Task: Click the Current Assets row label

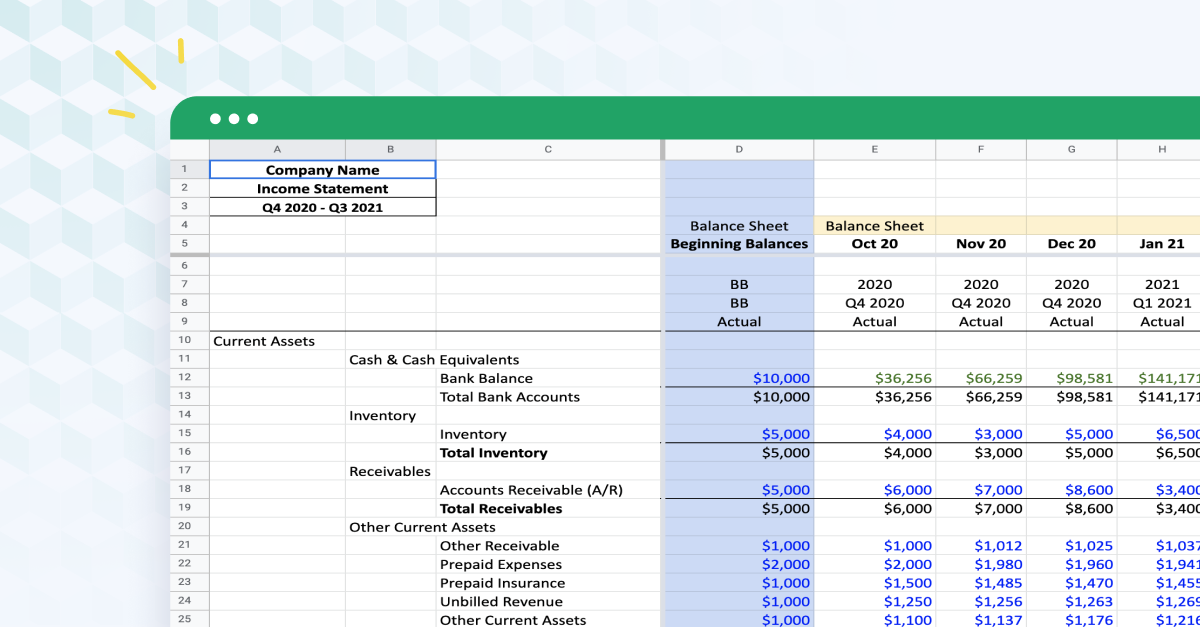Action: tap(264, 340)
